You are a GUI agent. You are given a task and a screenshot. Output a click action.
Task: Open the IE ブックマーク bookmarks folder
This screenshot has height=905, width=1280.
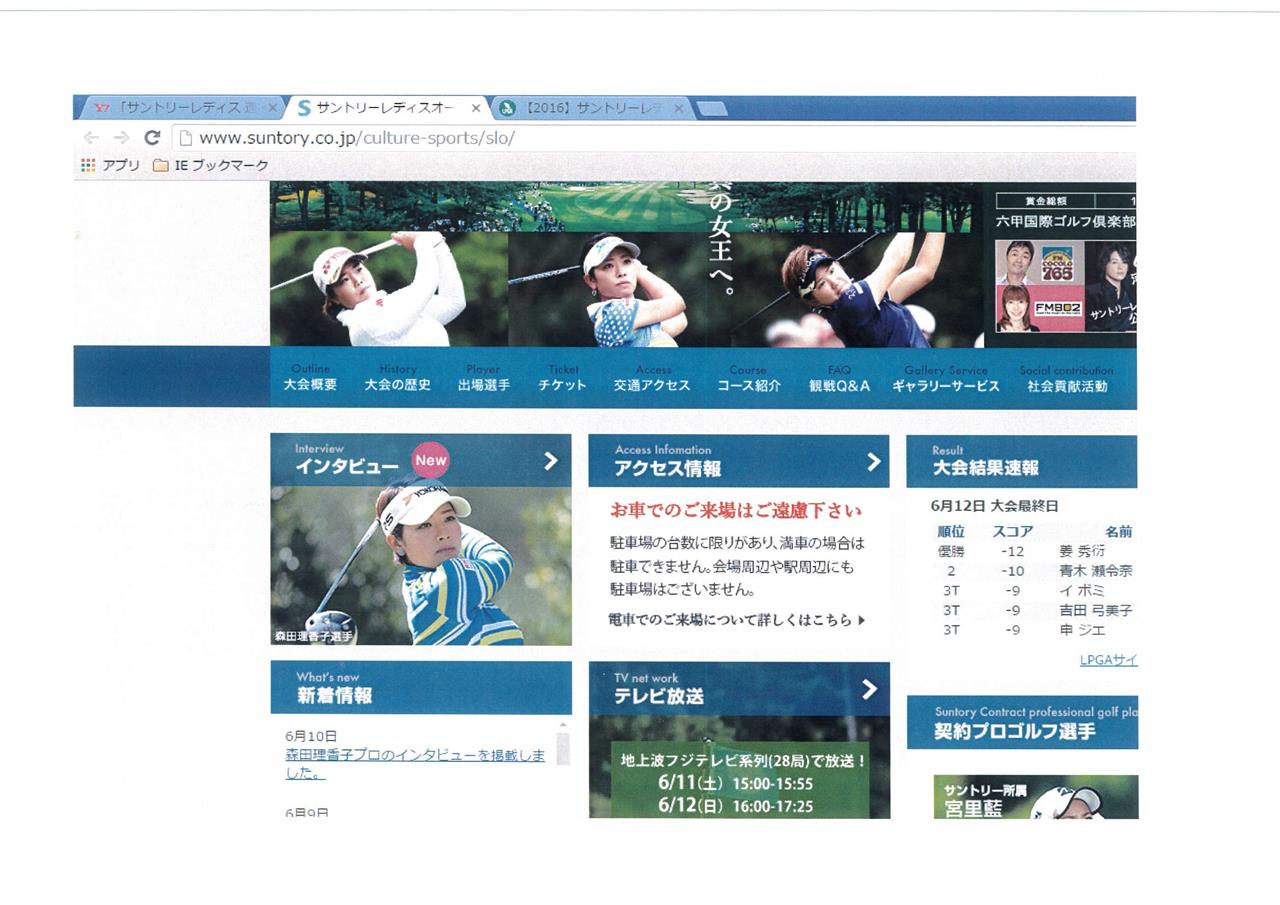210,165
